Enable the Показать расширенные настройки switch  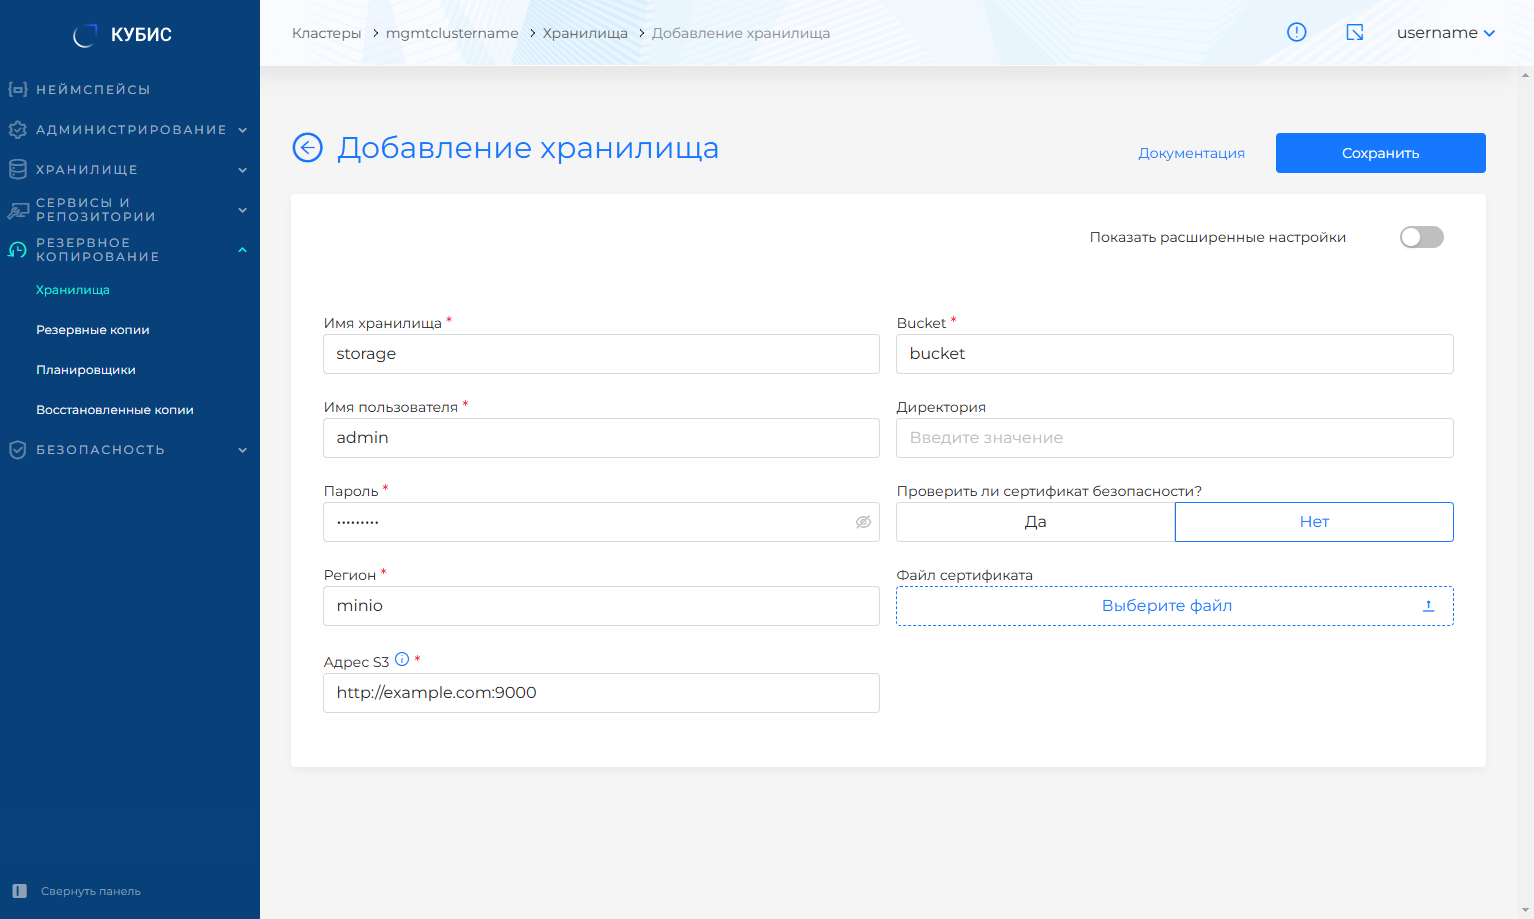[1421, 237]
